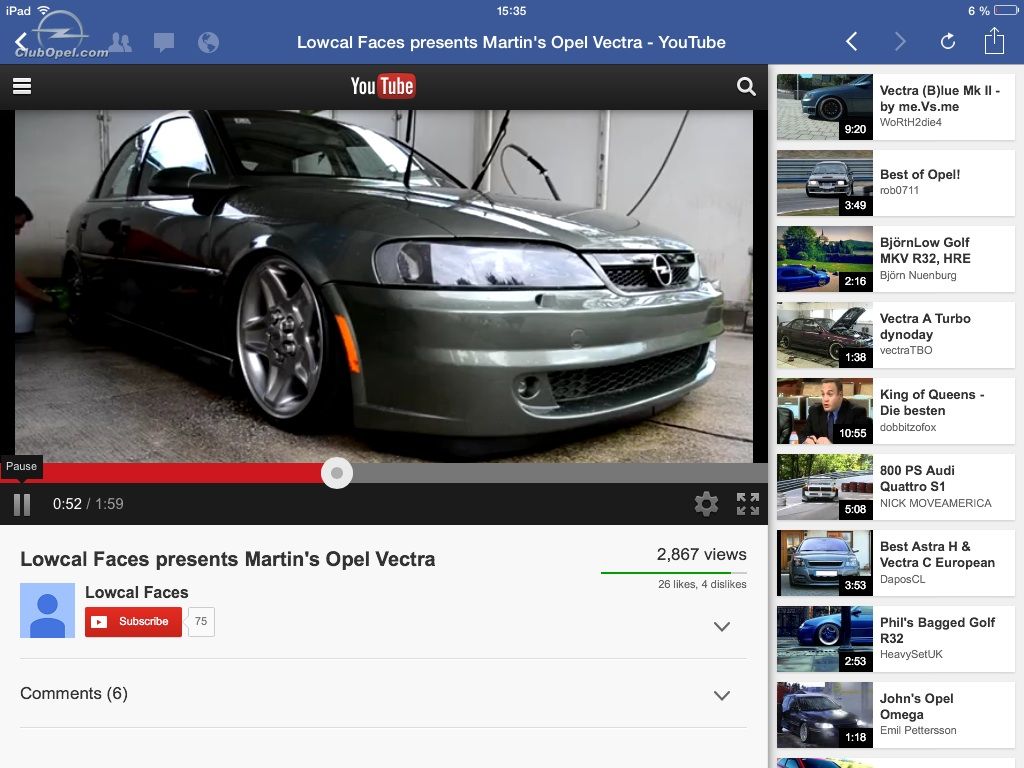Tap the Wi-Fi status icon
Screen dimensions: 1024x768
44,10
